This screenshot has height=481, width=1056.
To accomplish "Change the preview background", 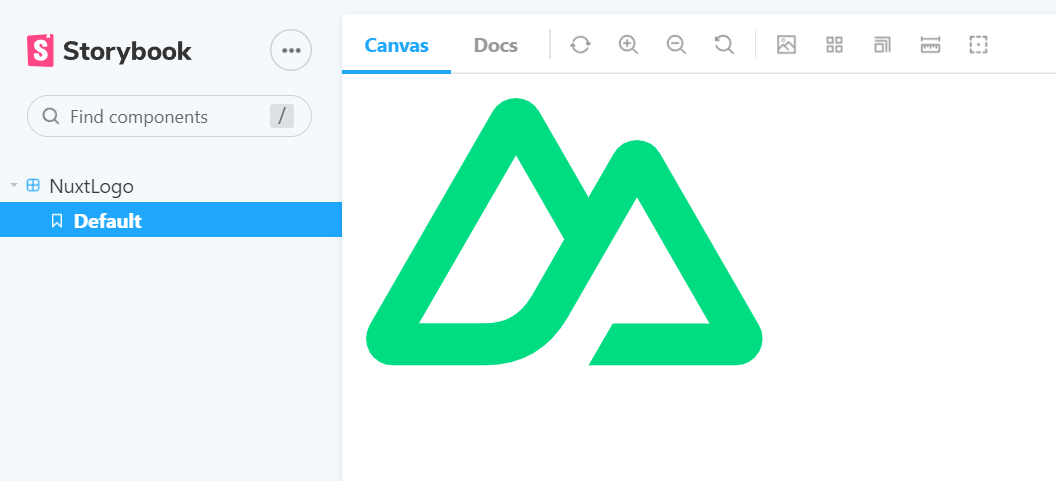I will pyautogui.click(x=786, y=45).
